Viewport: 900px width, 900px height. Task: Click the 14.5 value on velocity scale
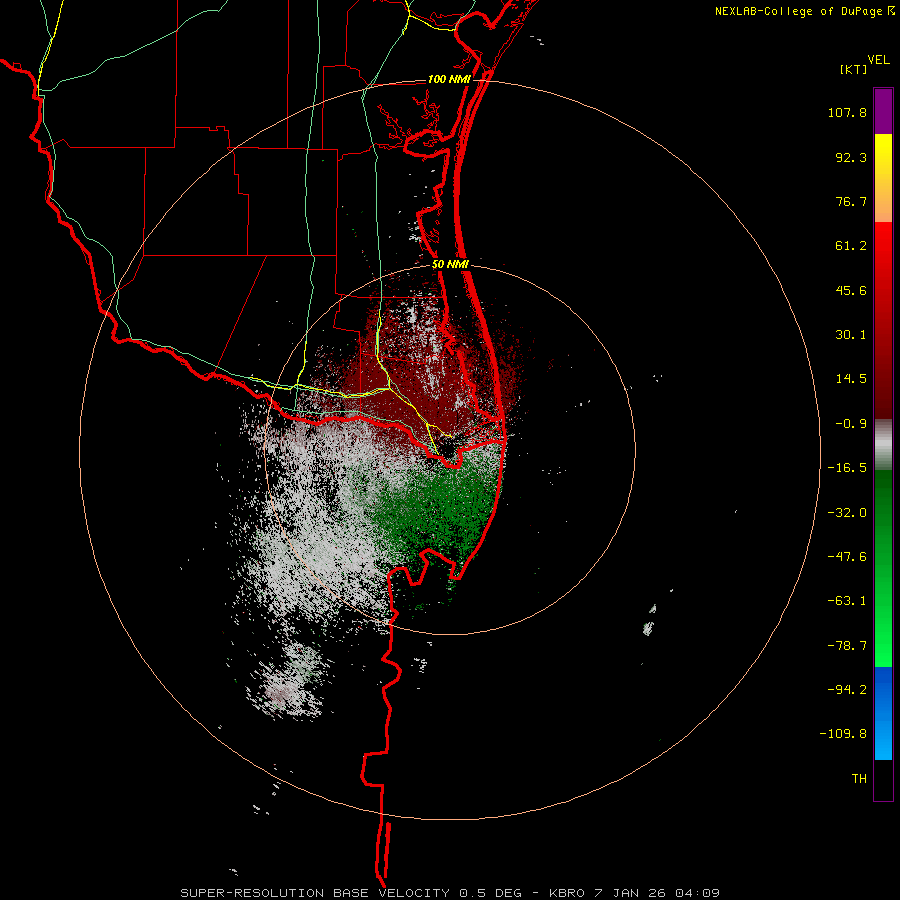(851, 379)
